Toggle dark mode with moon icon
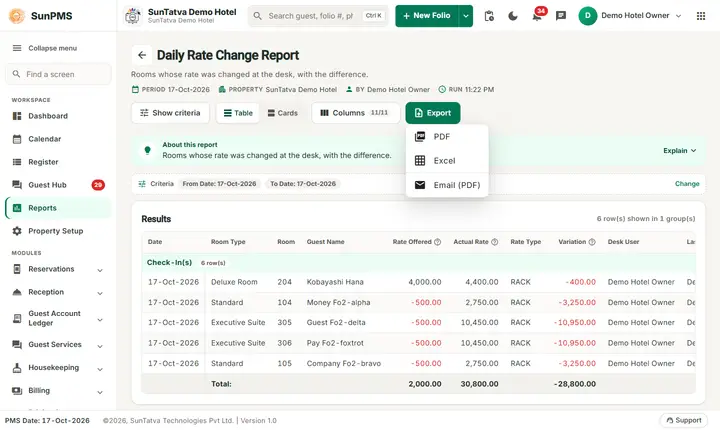Viewport: 720px width, 430px height. [513, 16]
